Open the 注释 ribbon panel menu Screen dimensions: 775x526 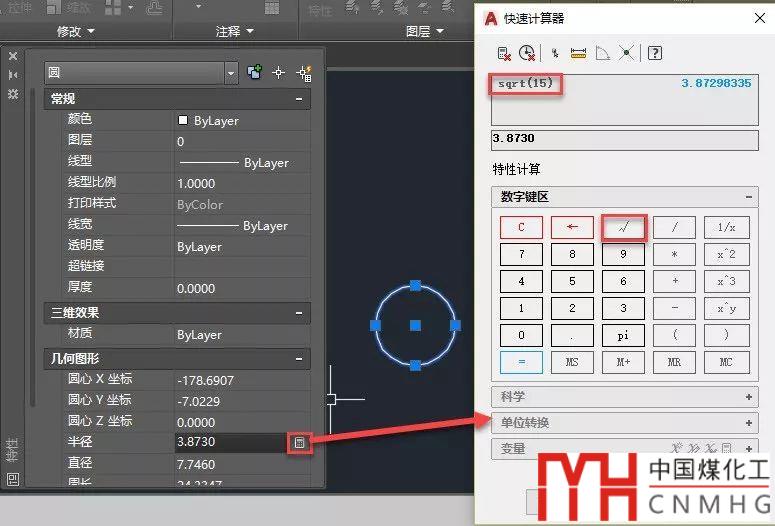point(234,31)
